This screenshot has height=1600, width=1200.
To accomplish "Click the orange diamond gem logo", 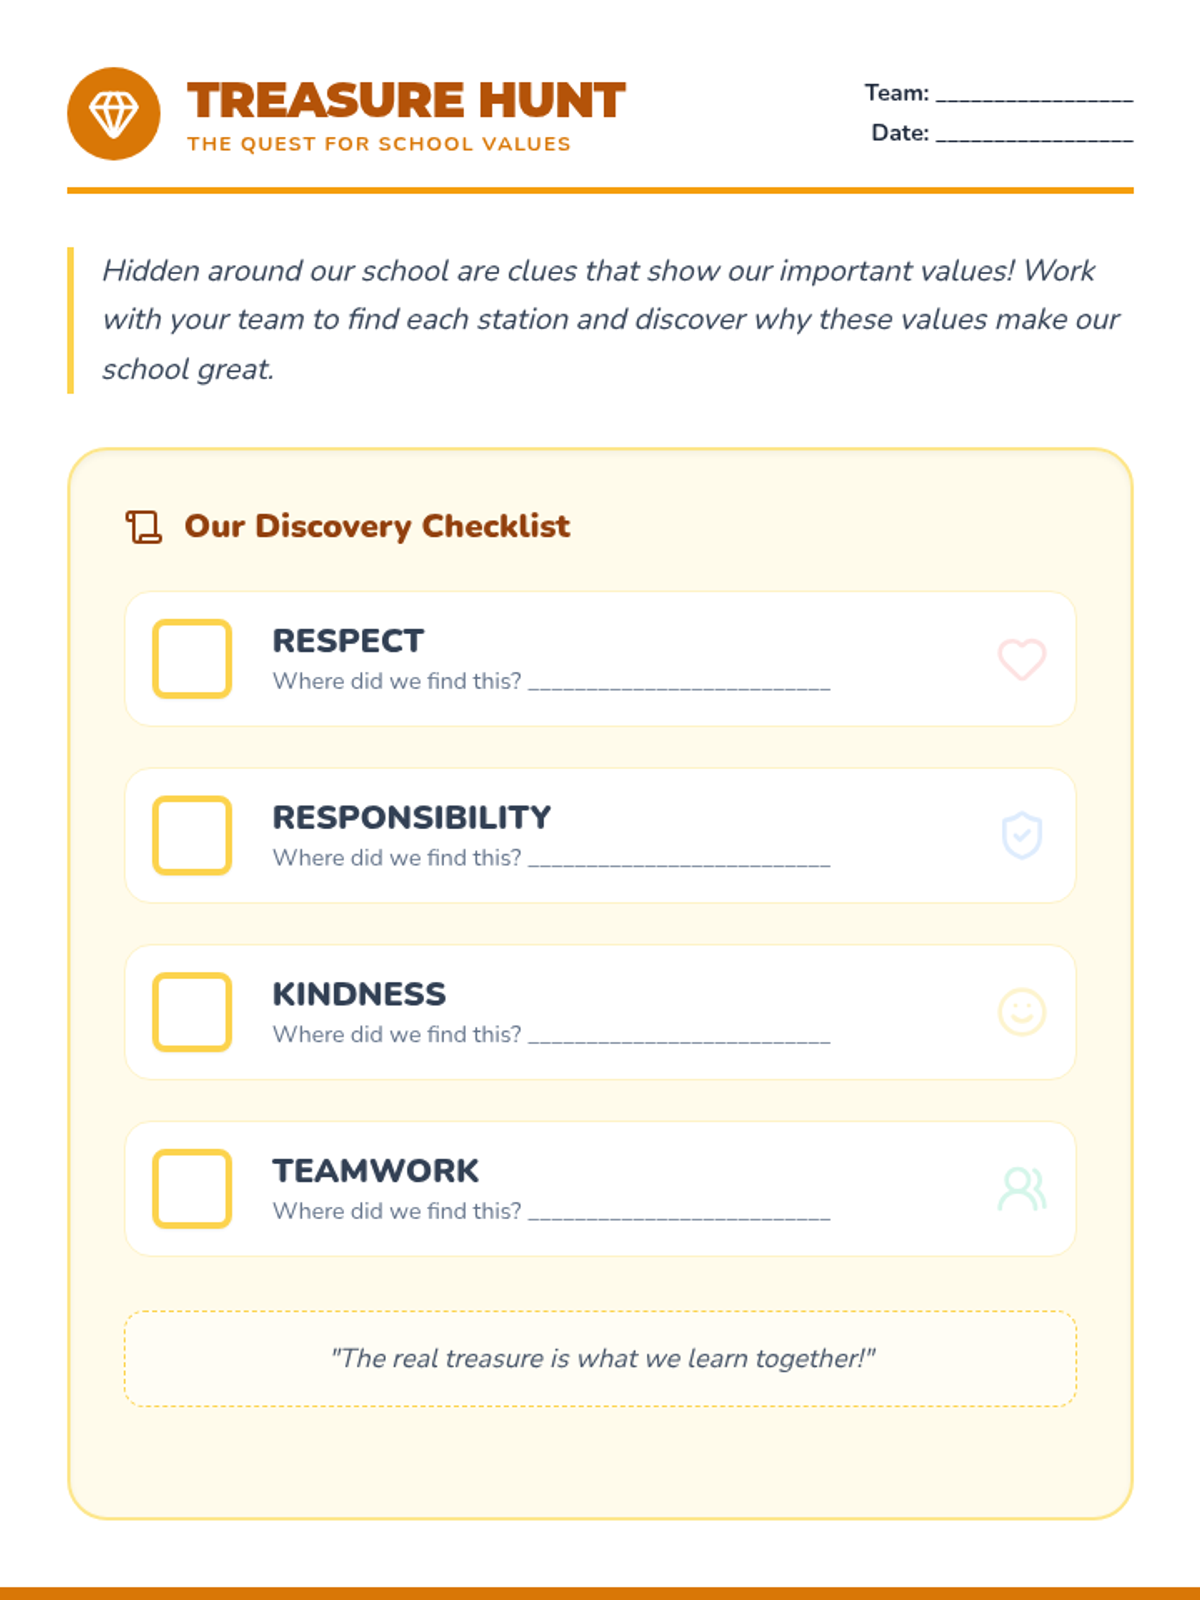I will tap(114, 114).
